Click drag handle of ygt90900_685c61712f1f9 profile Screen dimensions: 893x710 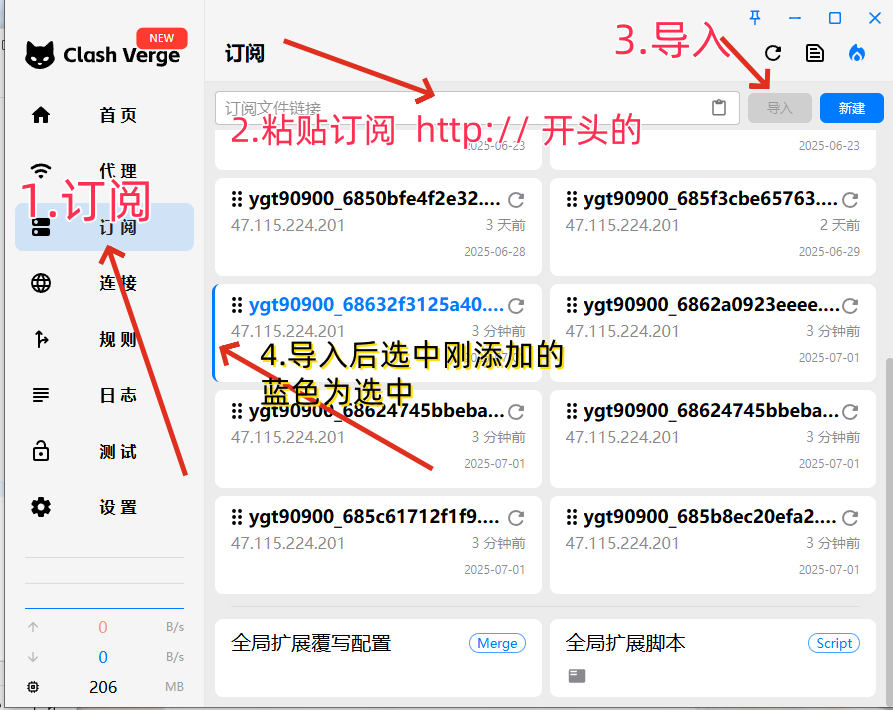click(237, 518)
